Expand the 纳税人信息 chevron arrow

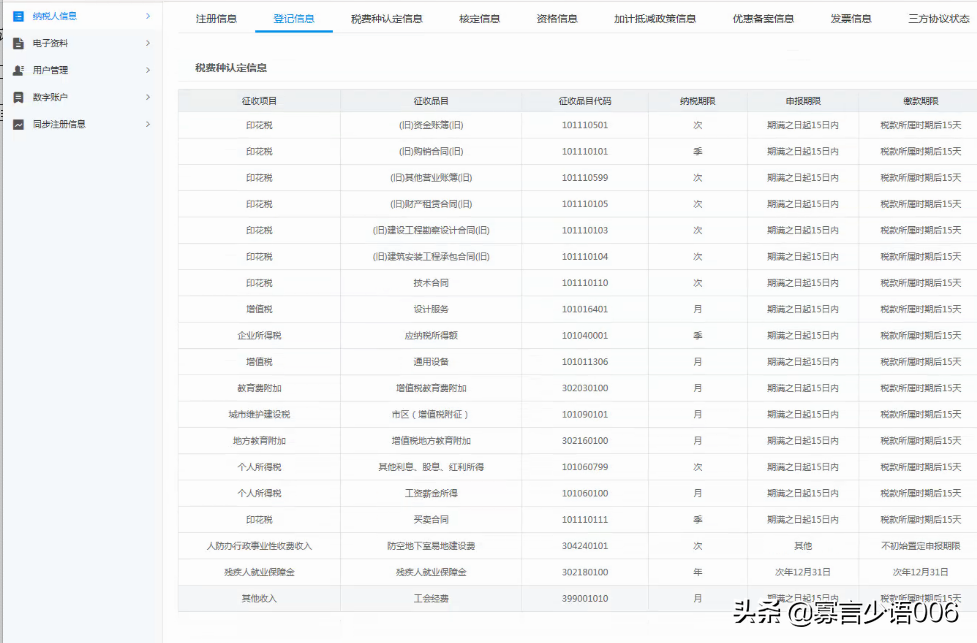pos(148,16)
